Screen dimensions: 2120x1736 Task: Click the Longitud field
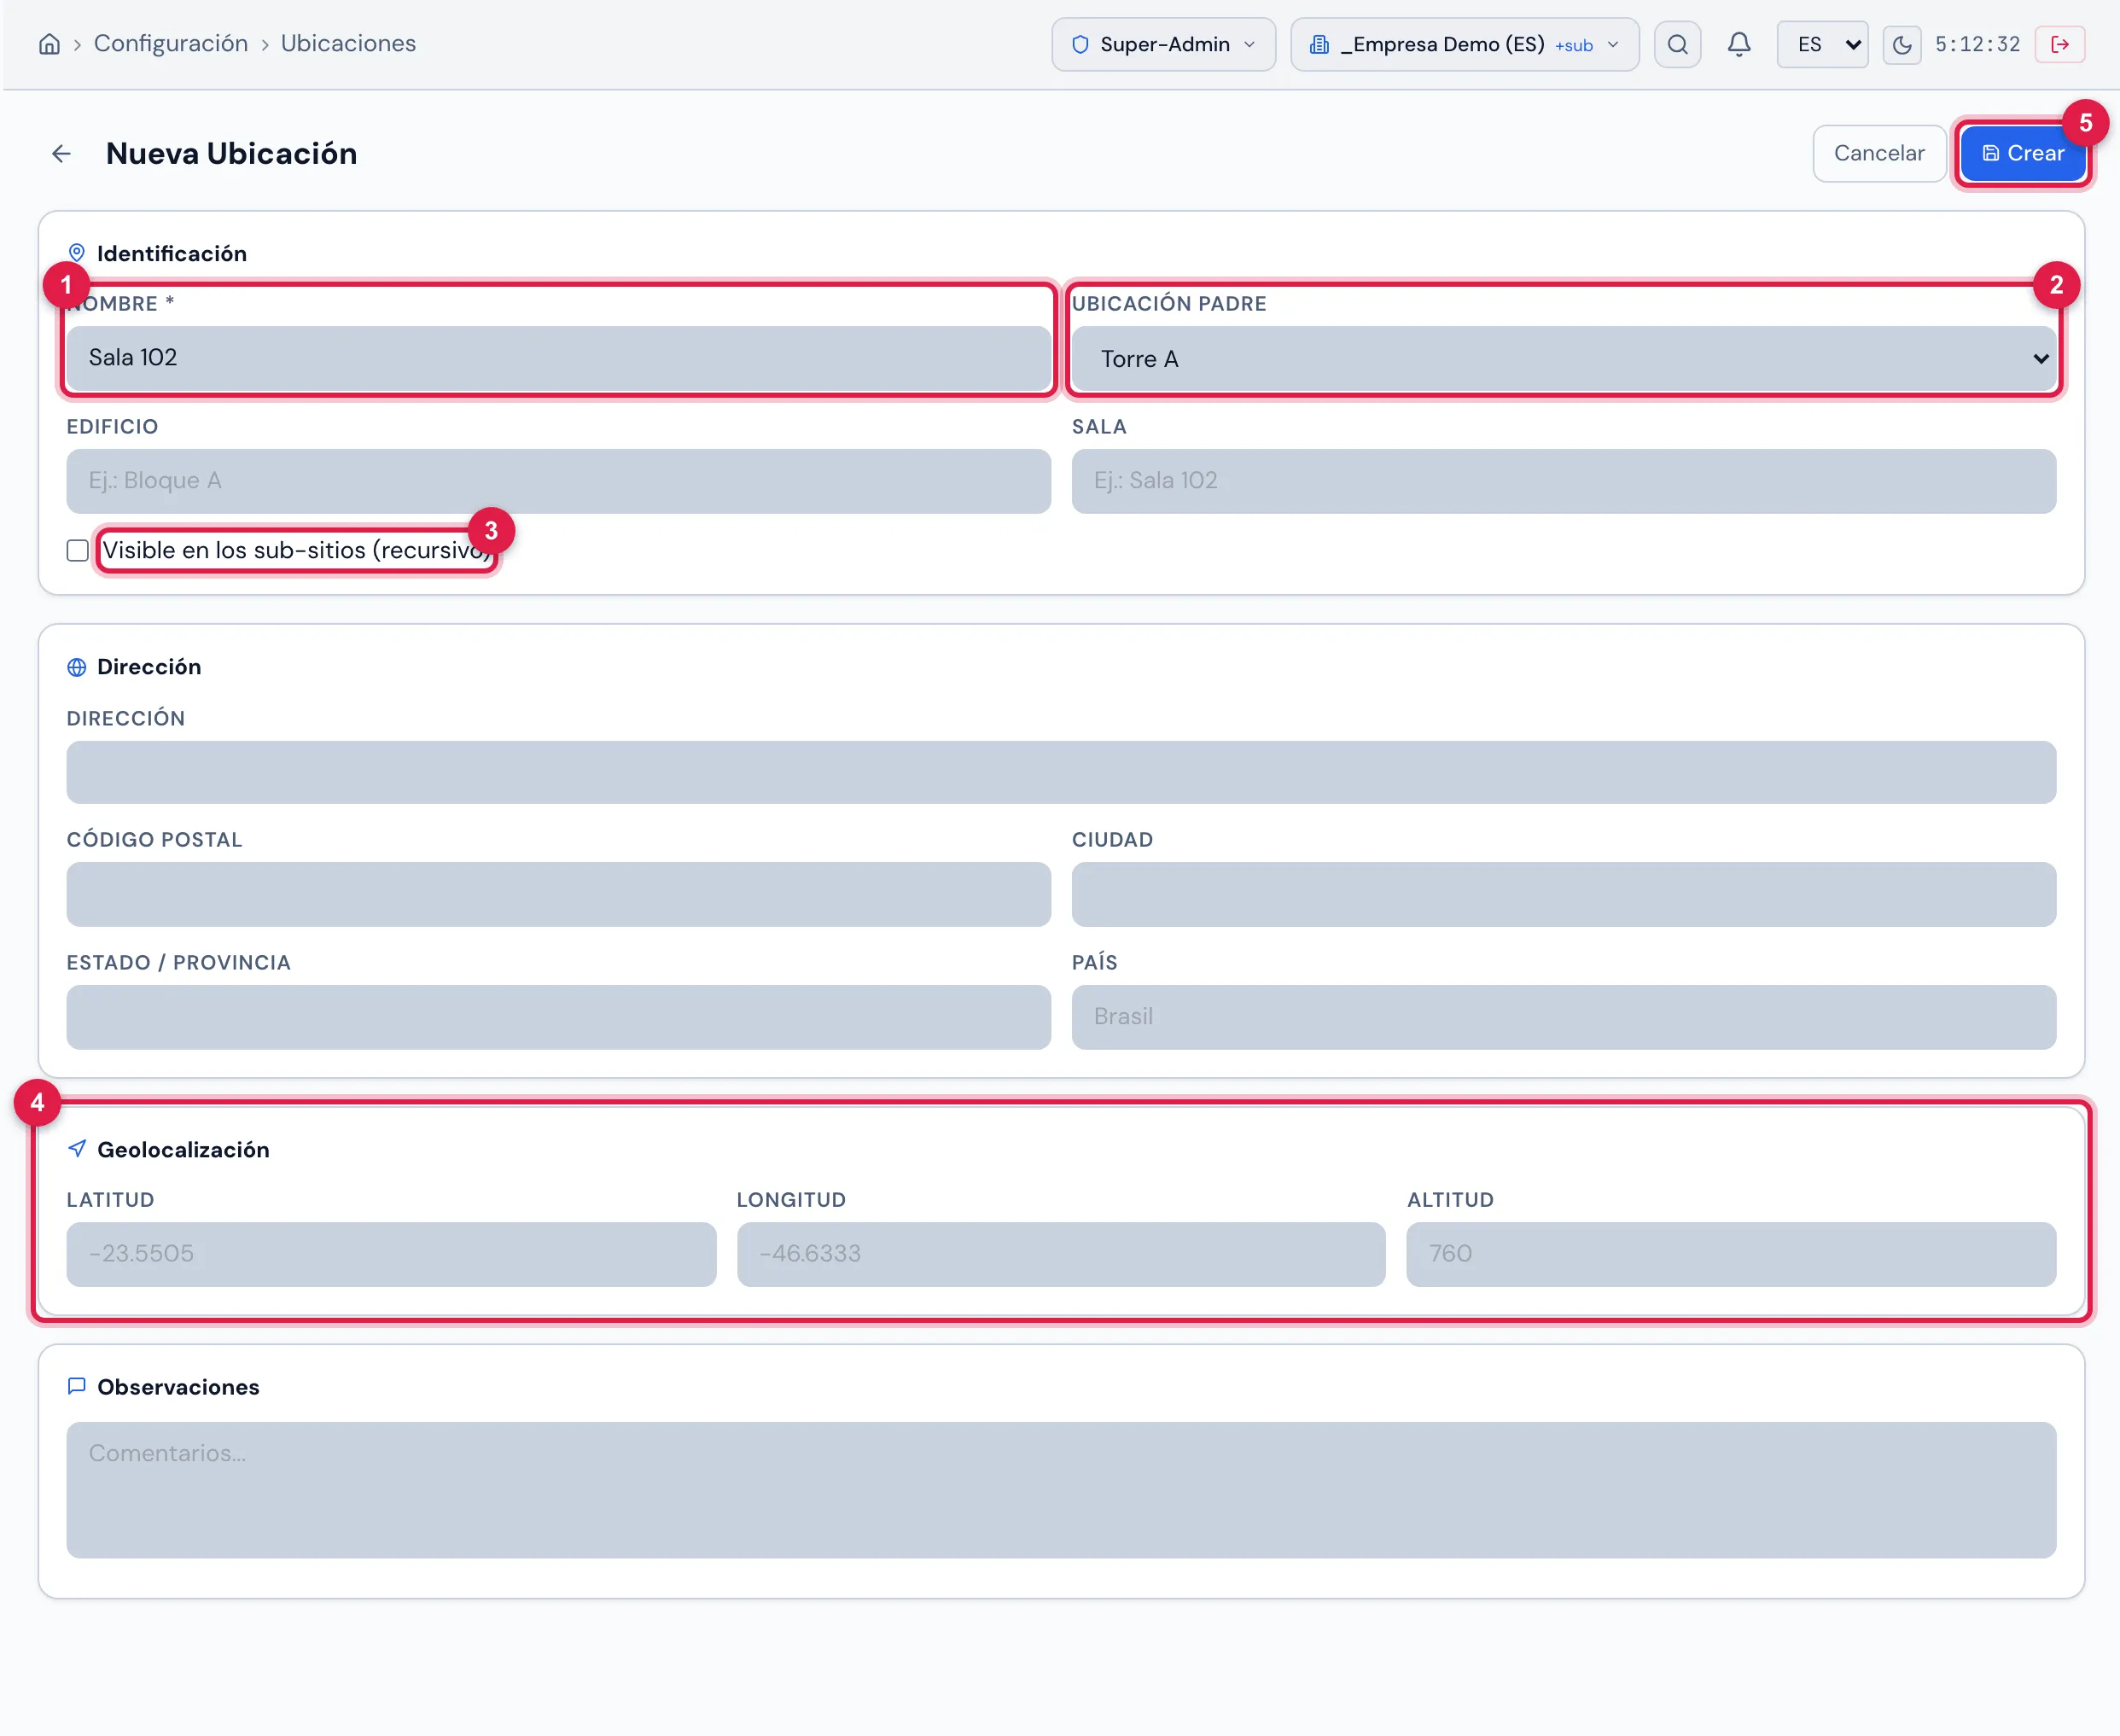[x=1061, y=1254]
